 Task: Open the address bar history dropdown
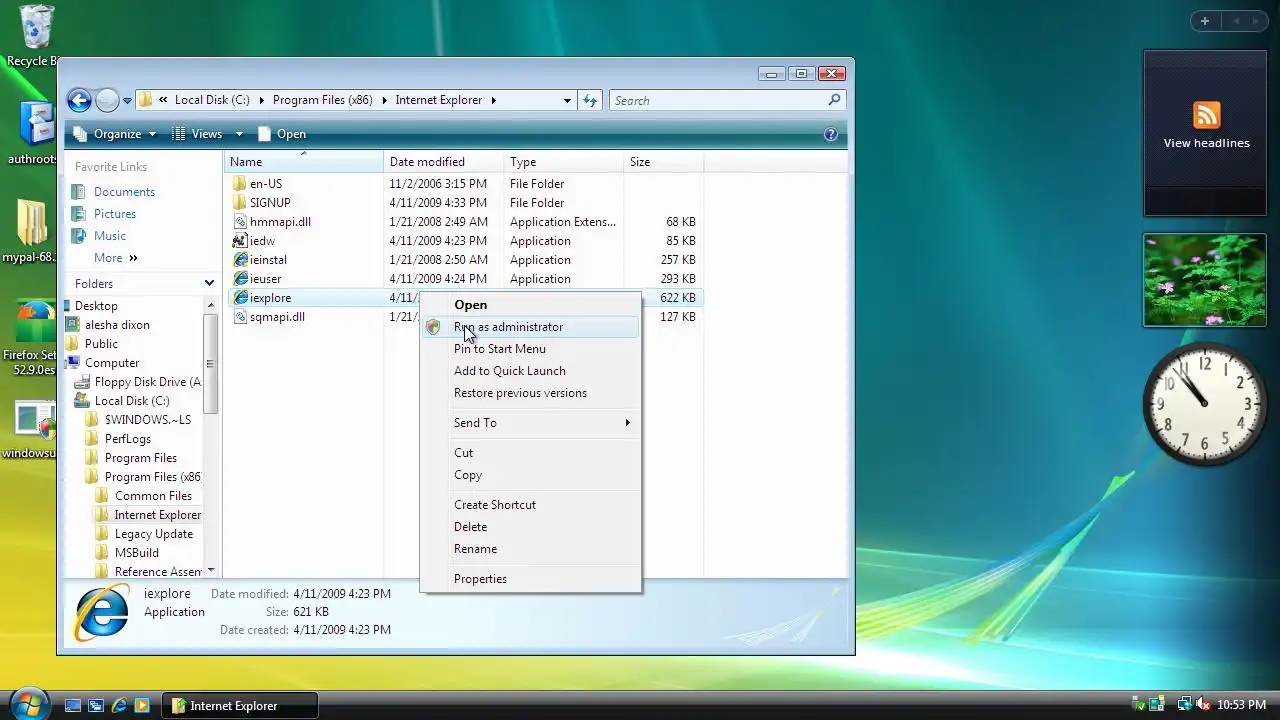[x=567, y=100]
